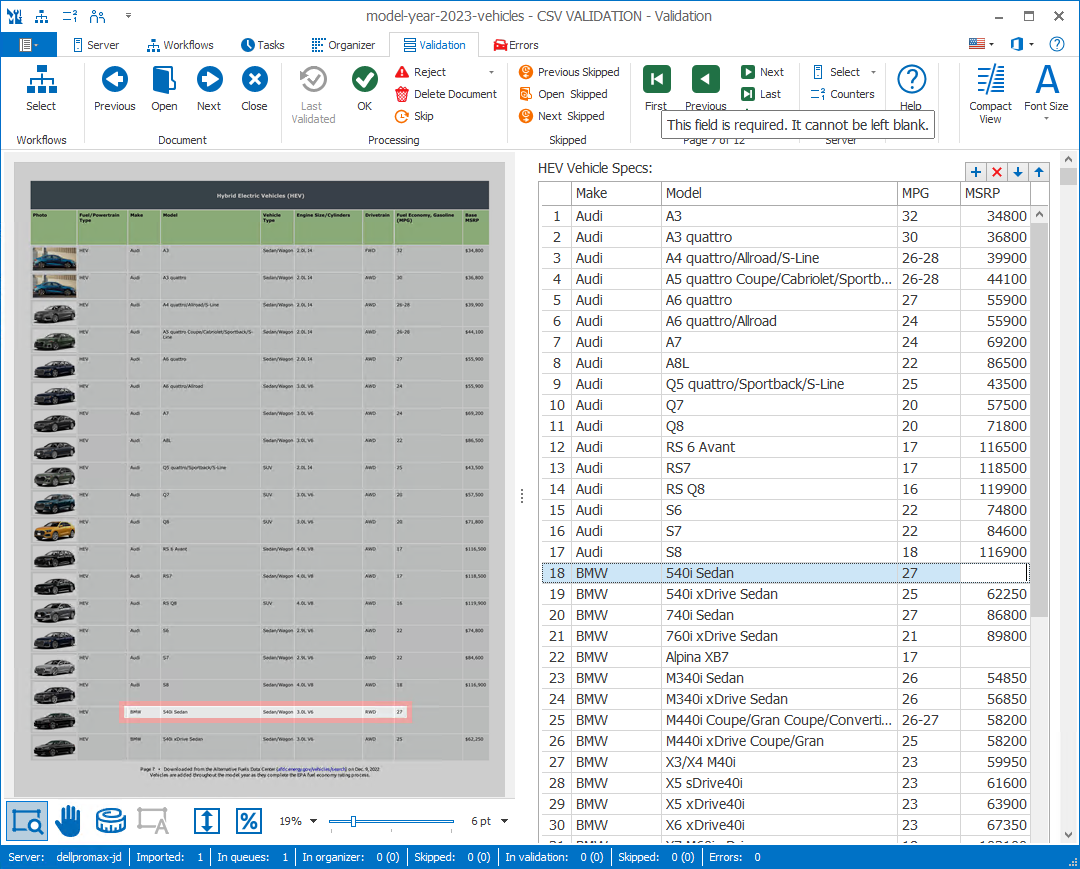
Task: Move the table row up
Action: tap(1039, 172)
